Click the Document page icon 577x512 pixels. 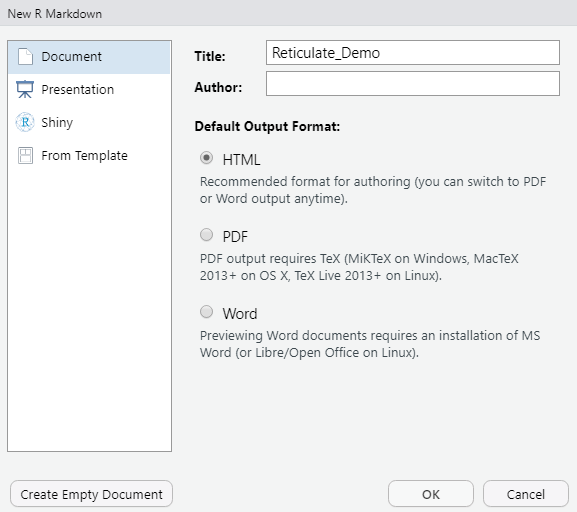coord(25,57)
